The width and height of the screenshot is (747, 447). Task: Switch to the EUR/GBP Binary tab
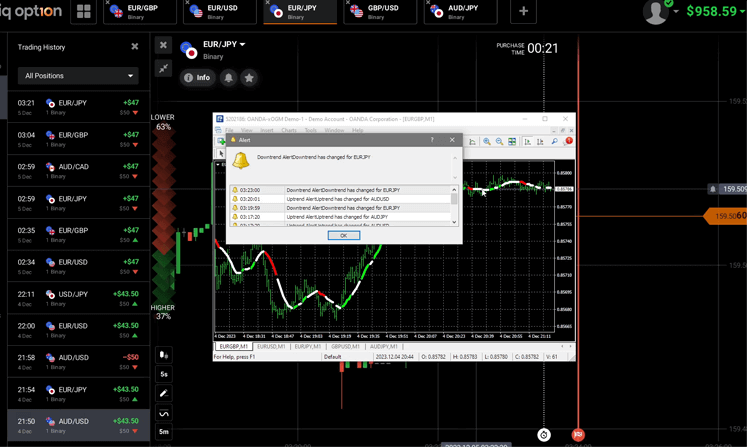(x=139, y=12)
